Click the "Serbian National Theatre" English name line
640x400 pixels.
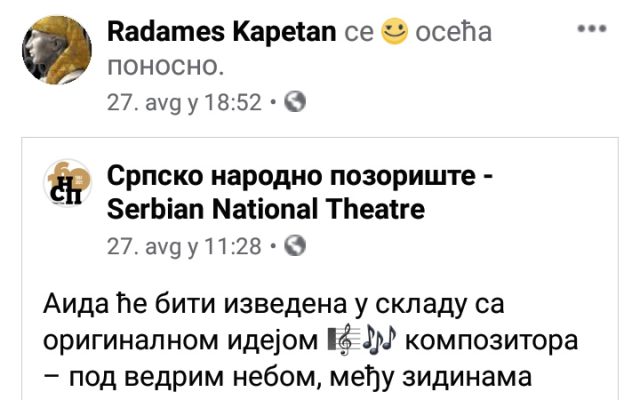(x=266, y=209)
